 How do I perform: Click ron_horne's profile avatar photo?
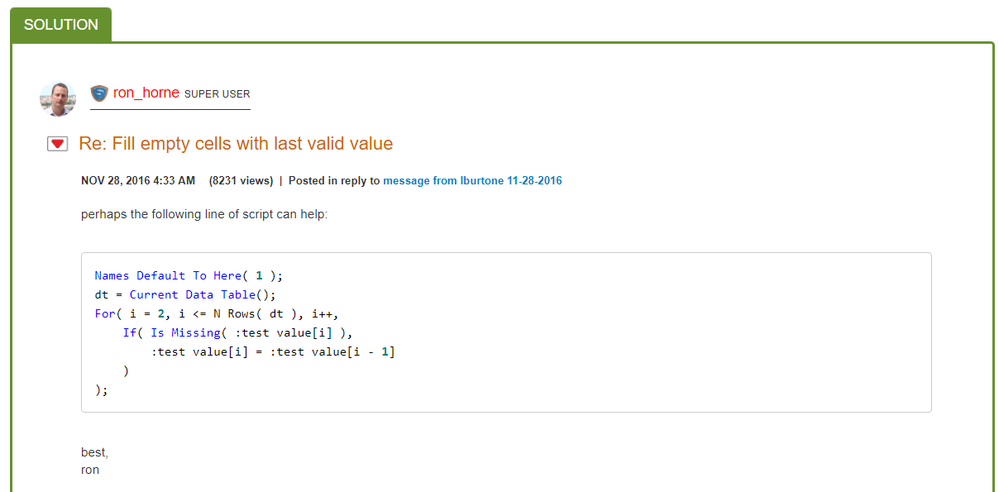tap(57, 98)
